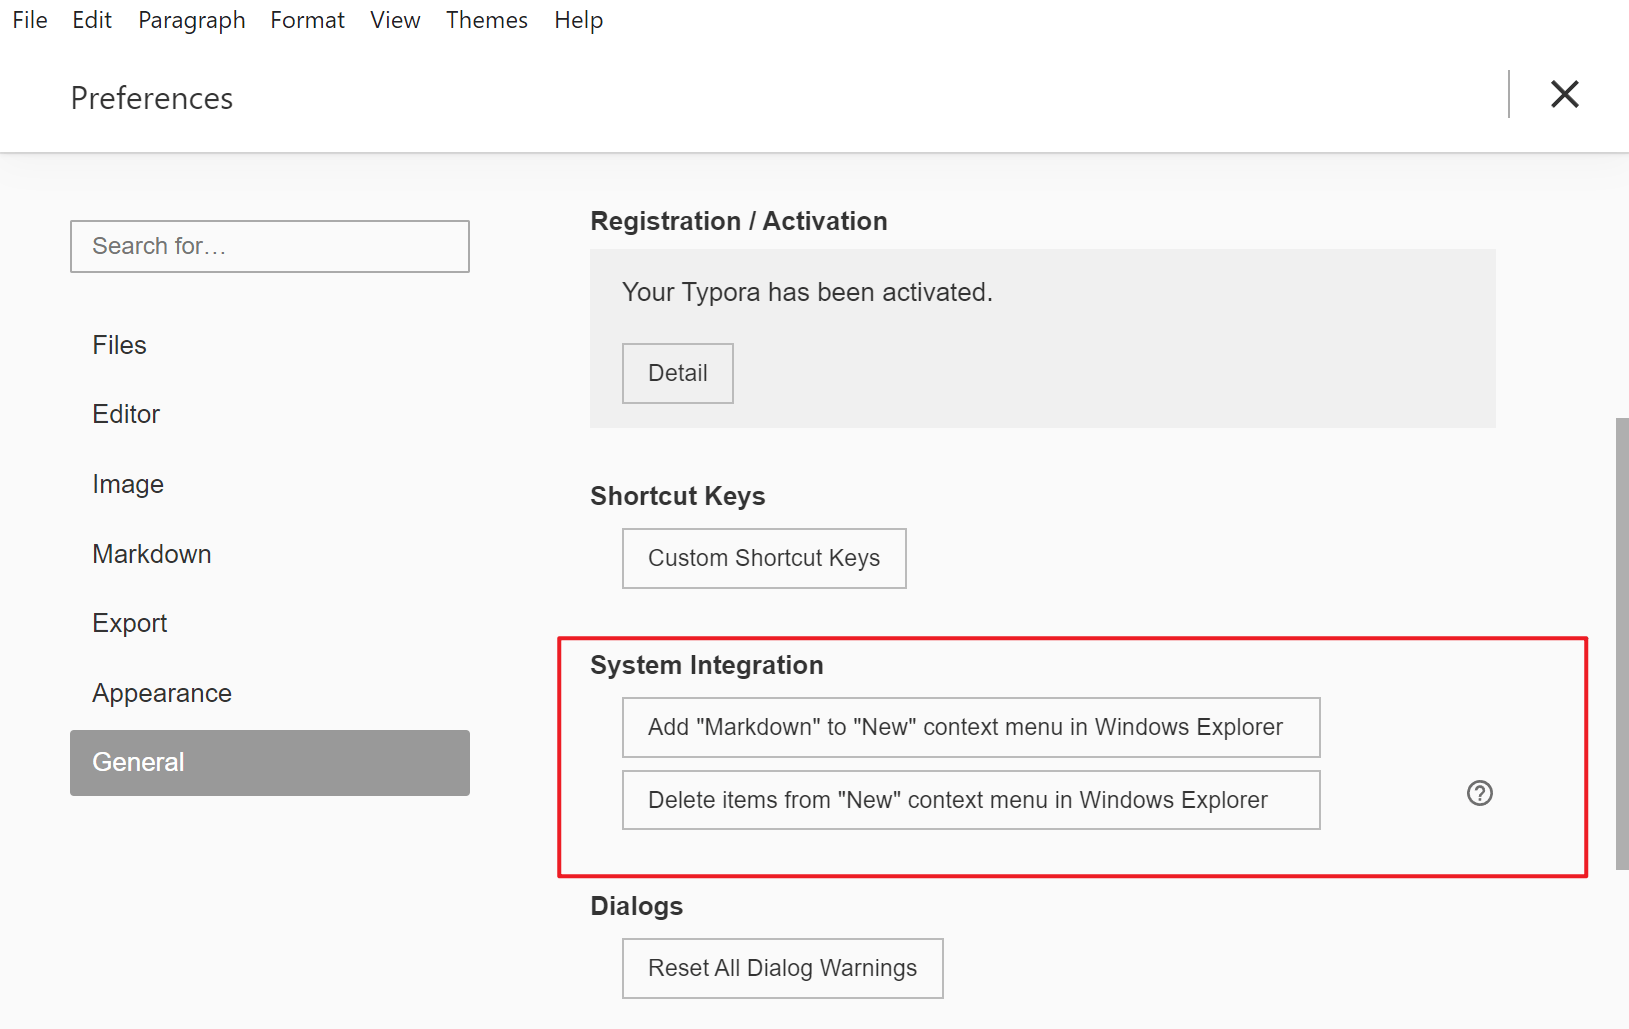1629x1029 pixels.
Task: Open the Edit menu
Action: point(92,20)
